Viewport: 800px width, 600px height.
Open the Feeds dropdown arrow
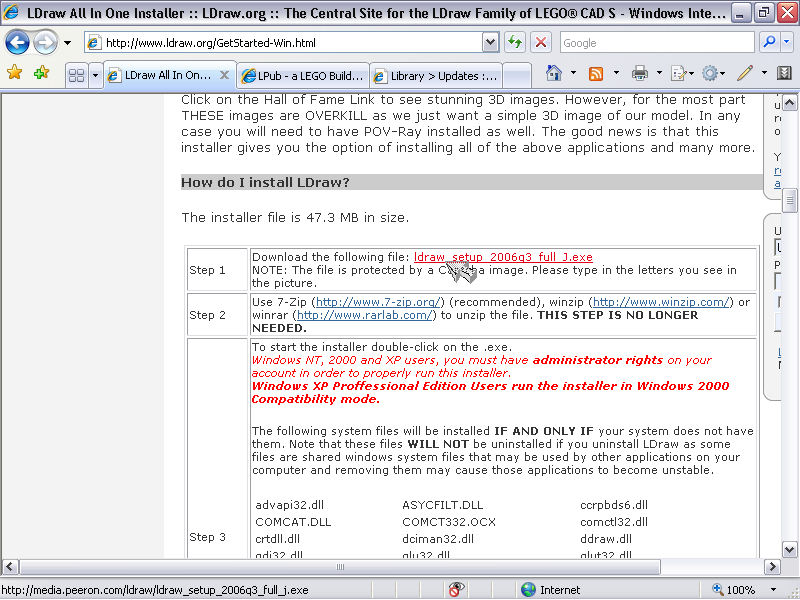pos(616,73)
